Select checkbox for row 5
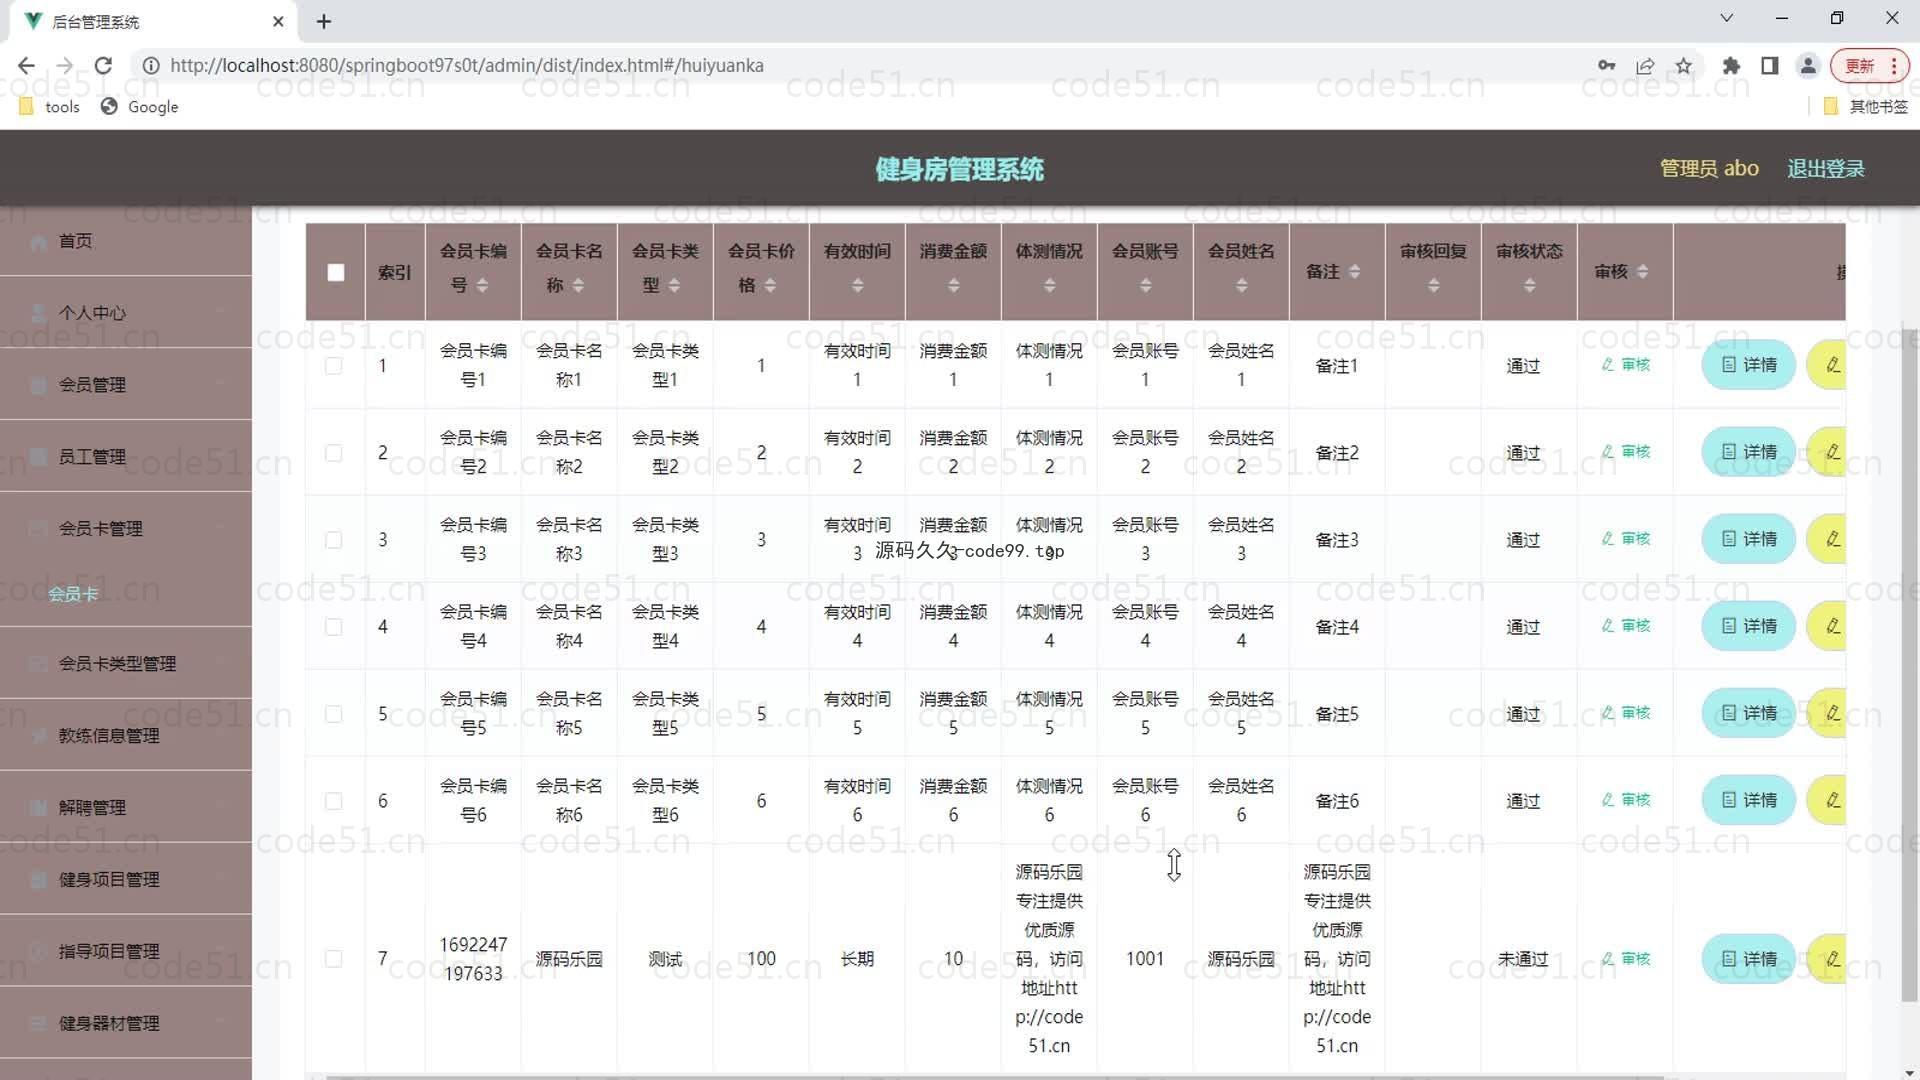 [334, 714]
